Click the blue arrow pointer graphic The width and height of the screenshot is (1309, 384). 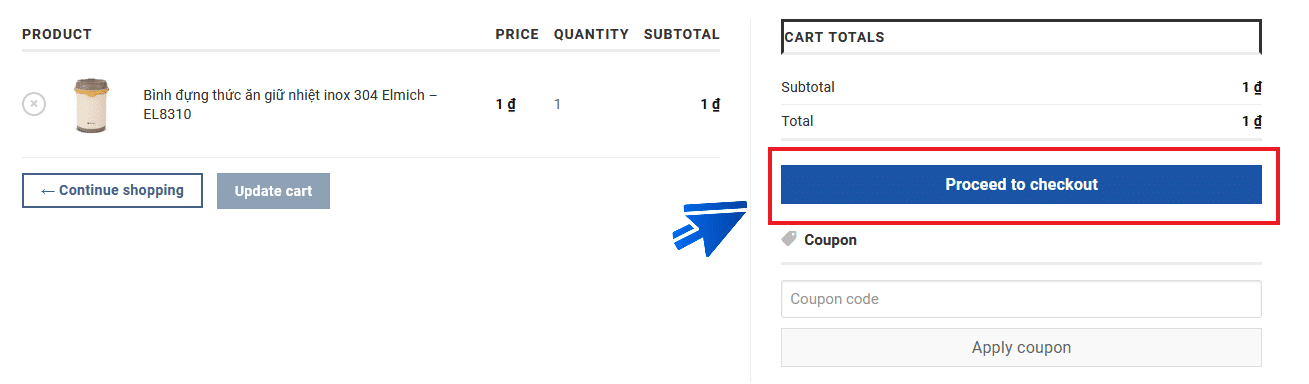click(x=710, y=228)
